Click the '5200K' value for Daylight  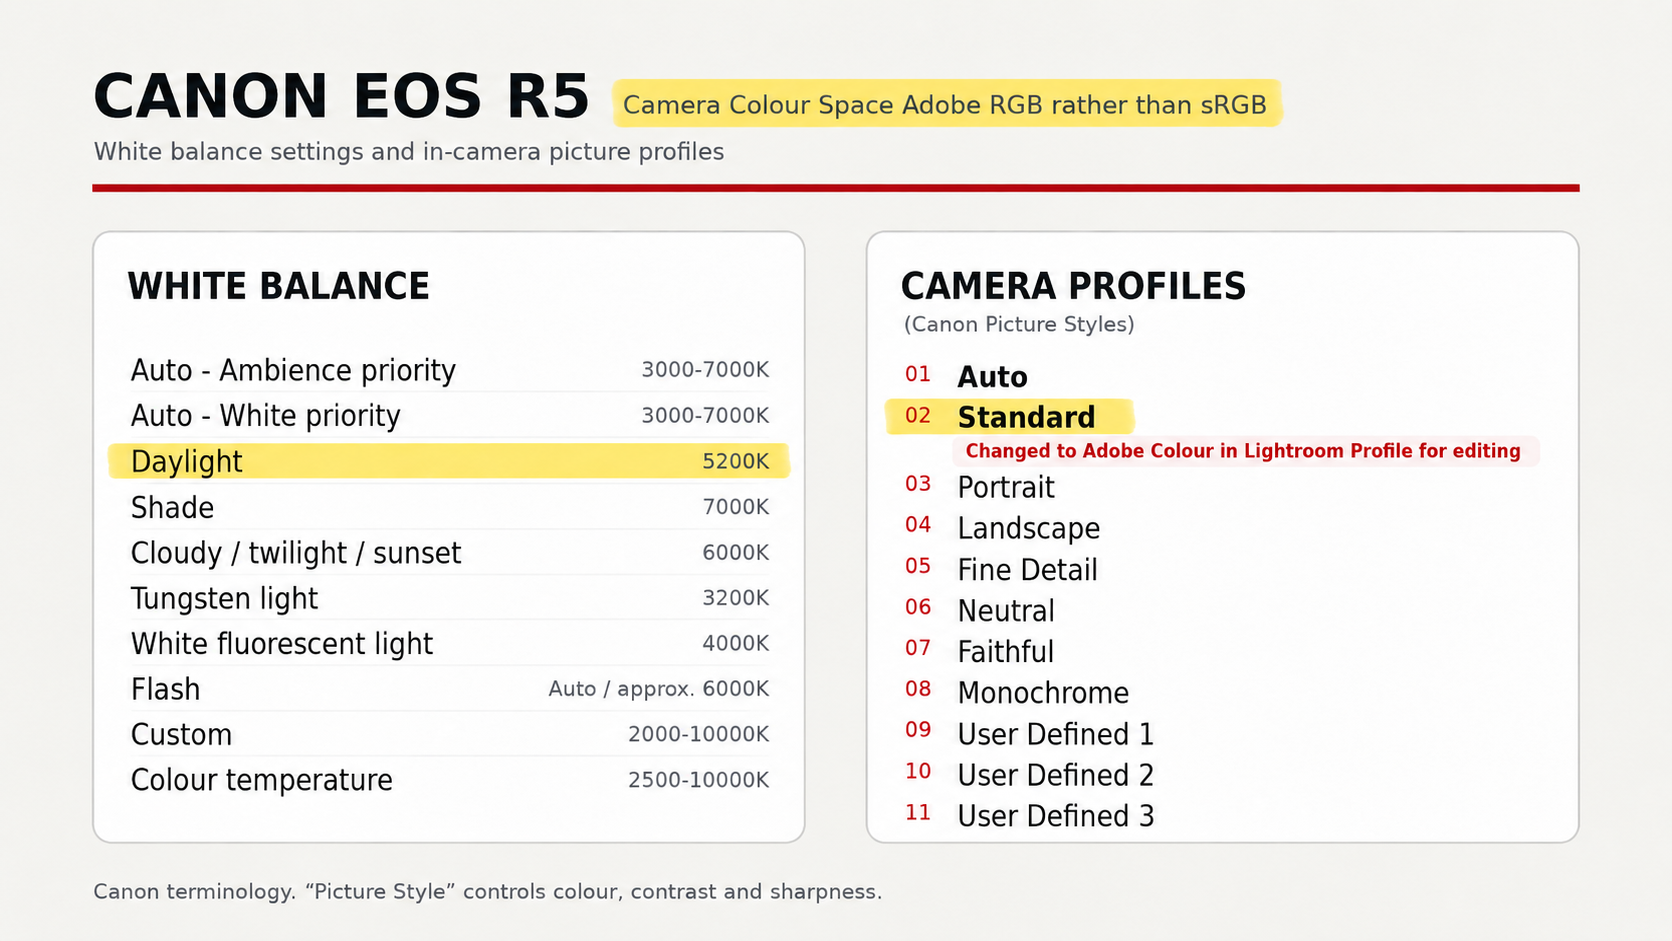click(x=735, y=461)
